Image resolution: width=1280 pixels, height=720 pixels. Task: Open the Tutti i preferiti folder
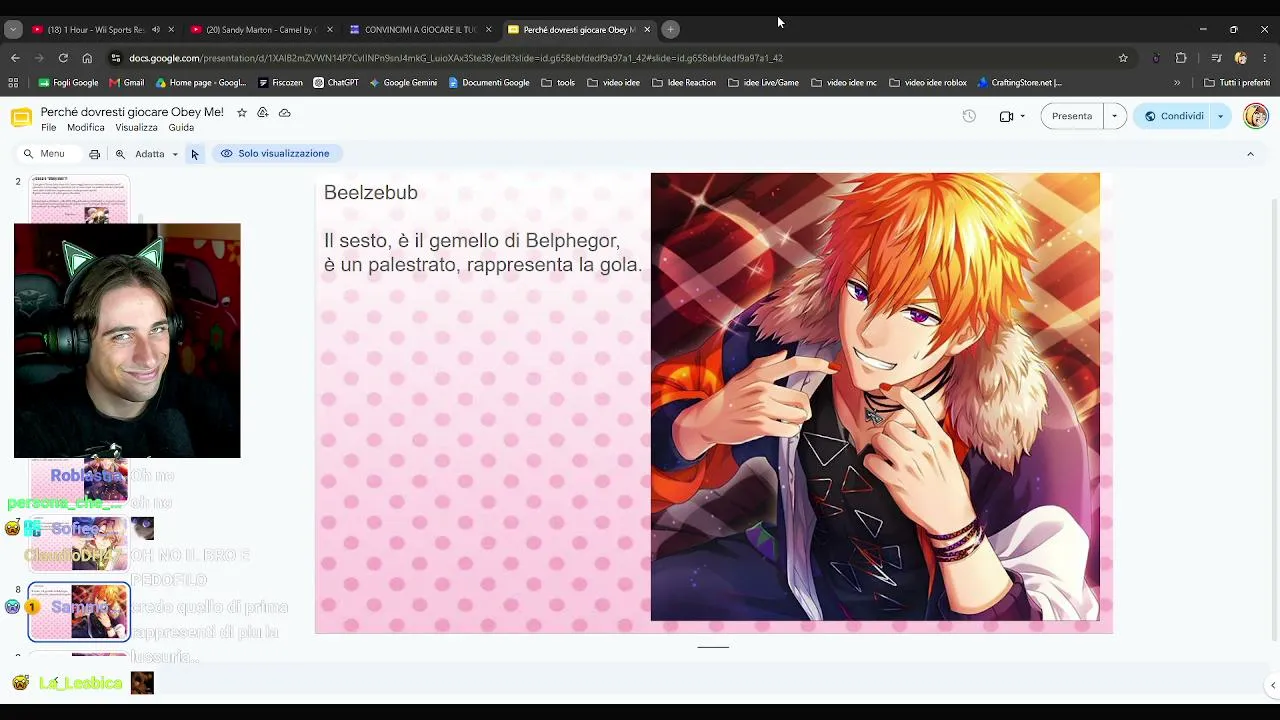pos(1237,83)
